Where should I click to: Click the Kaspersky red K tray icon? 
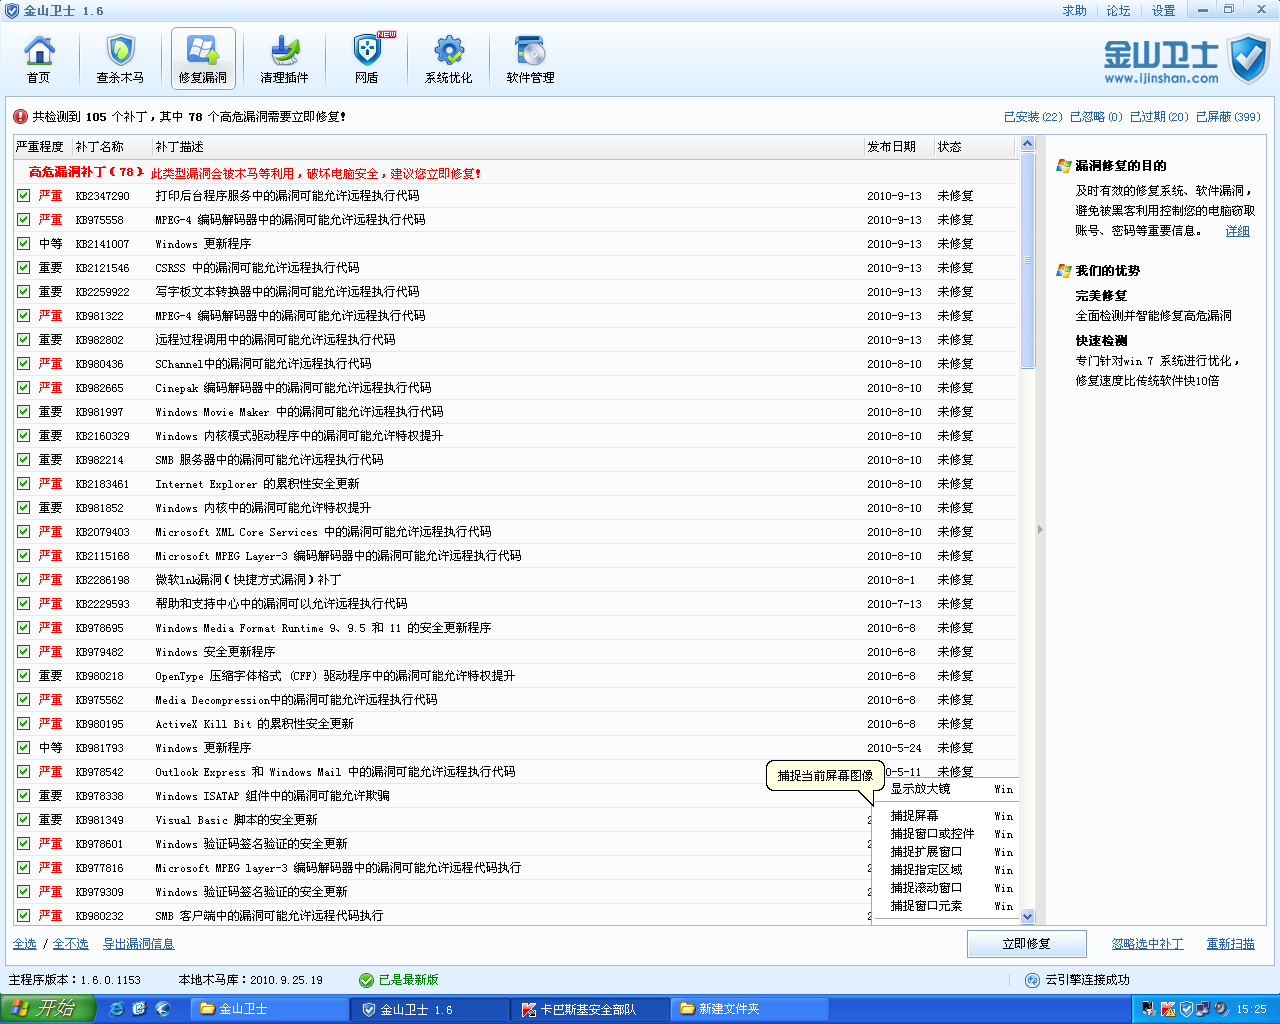(x=1168, y=1009)
